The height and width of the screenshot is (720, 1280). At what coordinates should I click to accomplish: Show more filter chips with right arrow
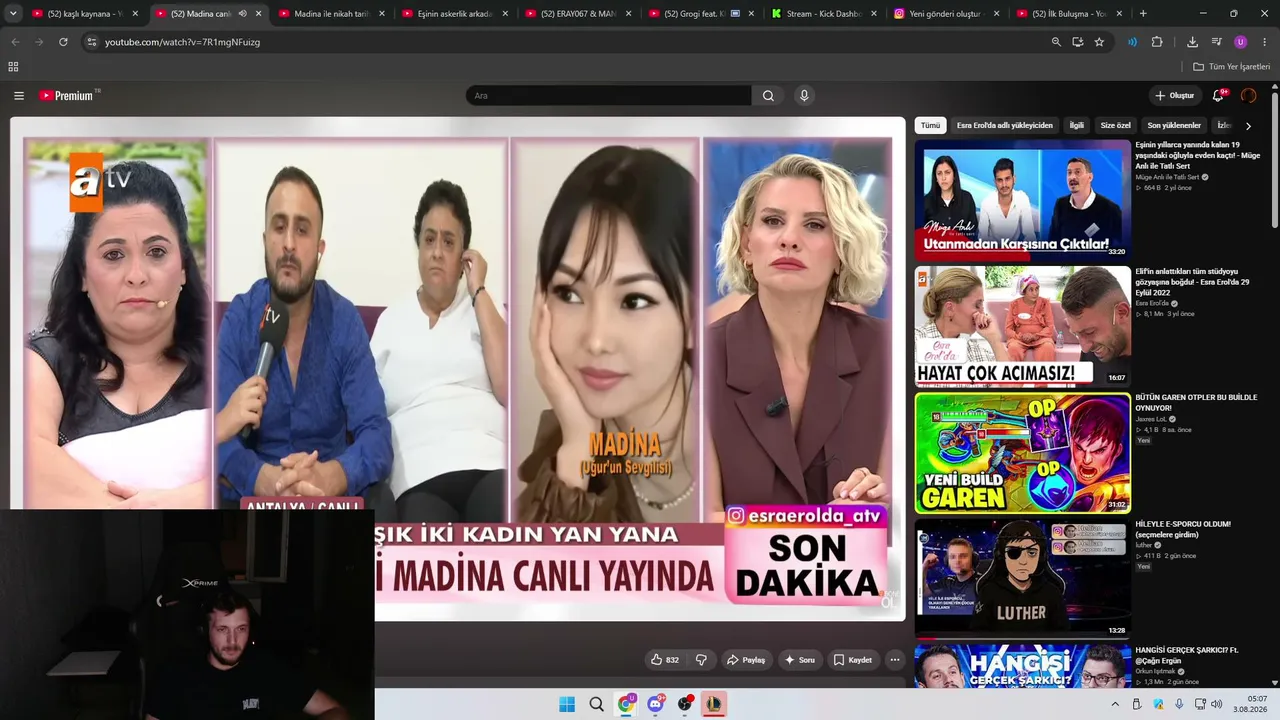coord(1248,126)
